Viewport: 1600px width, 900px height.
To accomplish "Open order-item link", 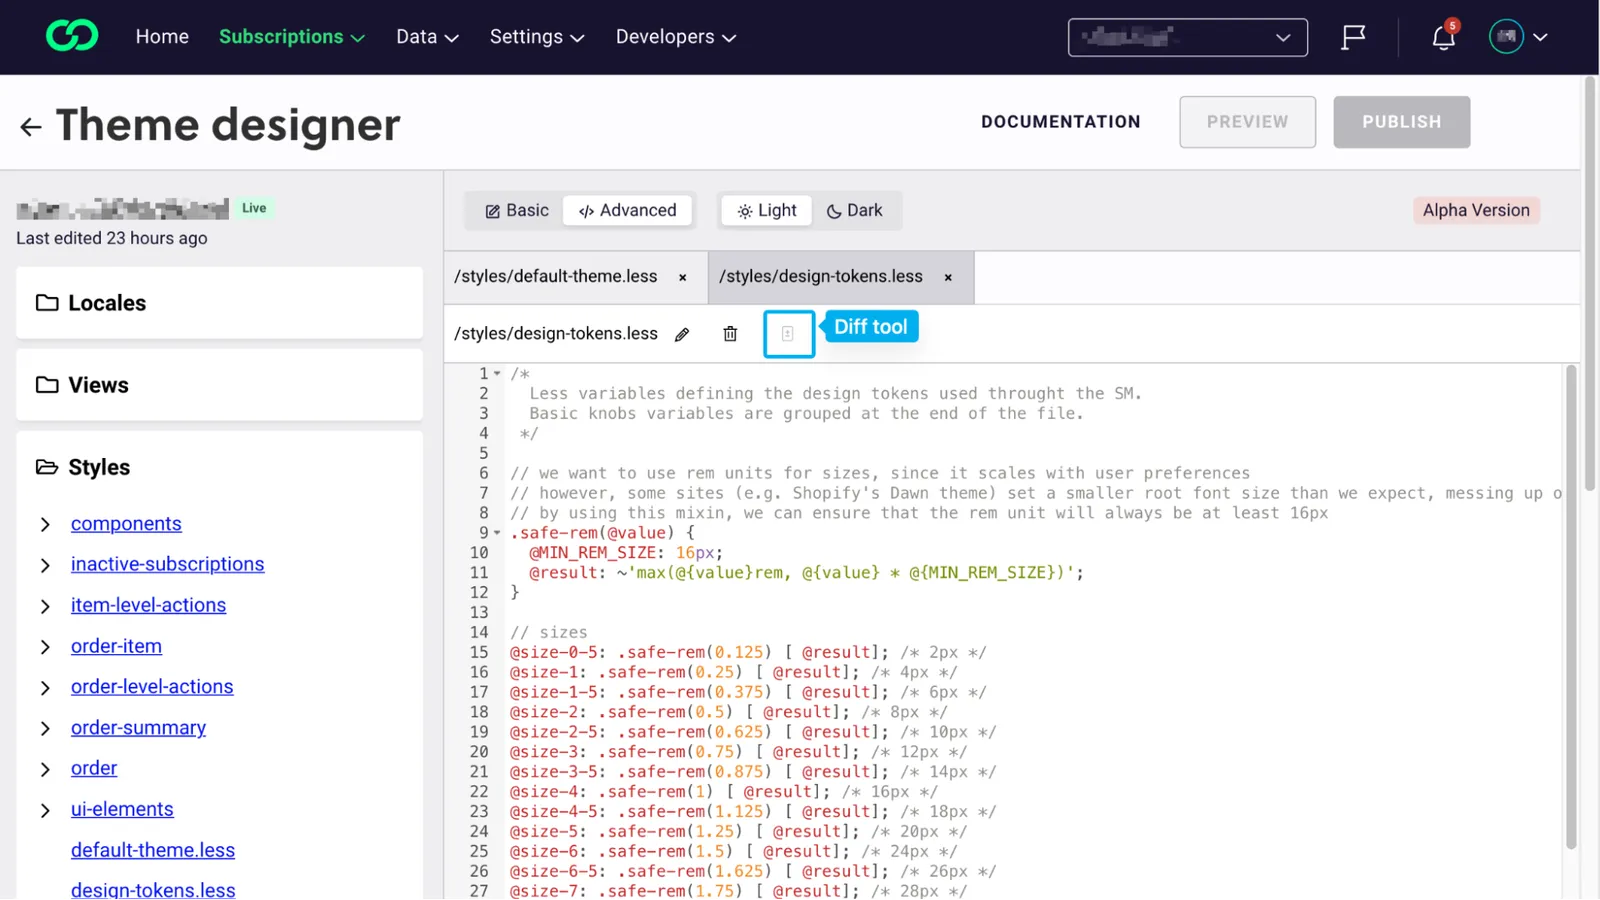I will coord(116,646).
